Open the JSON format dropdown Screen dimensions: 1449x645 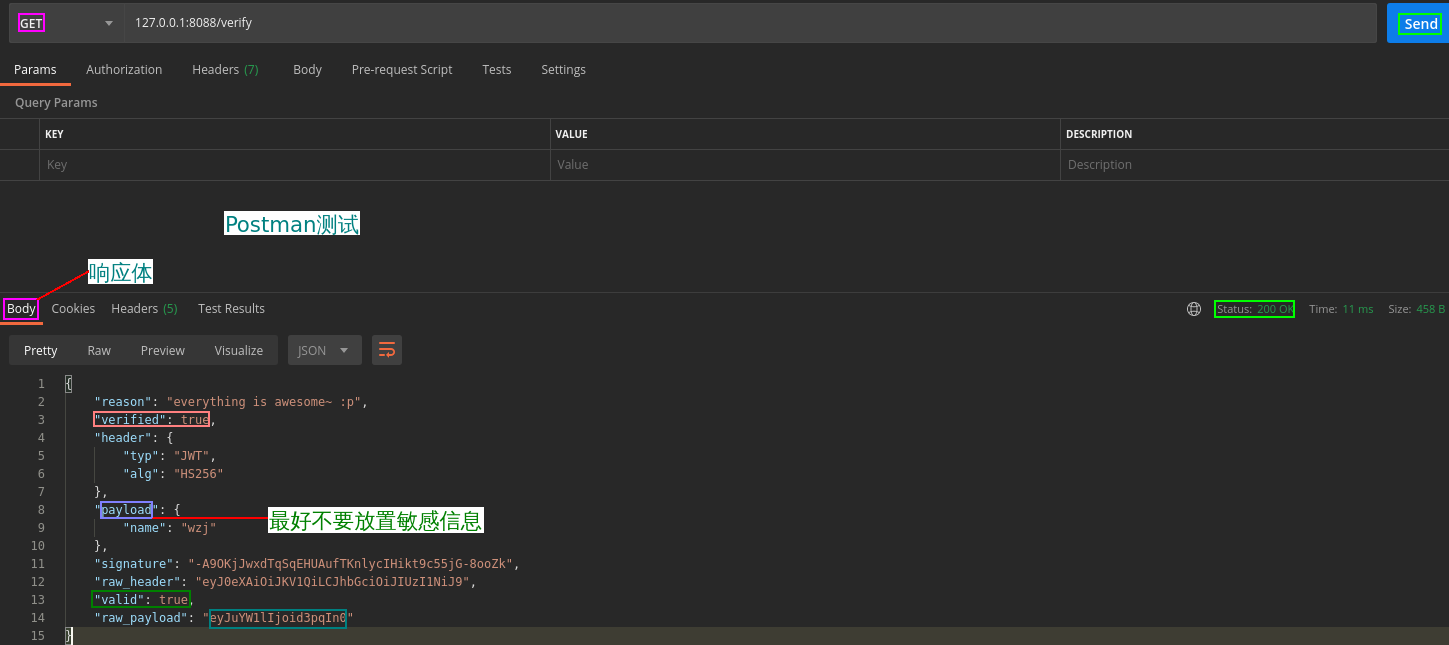324,350
